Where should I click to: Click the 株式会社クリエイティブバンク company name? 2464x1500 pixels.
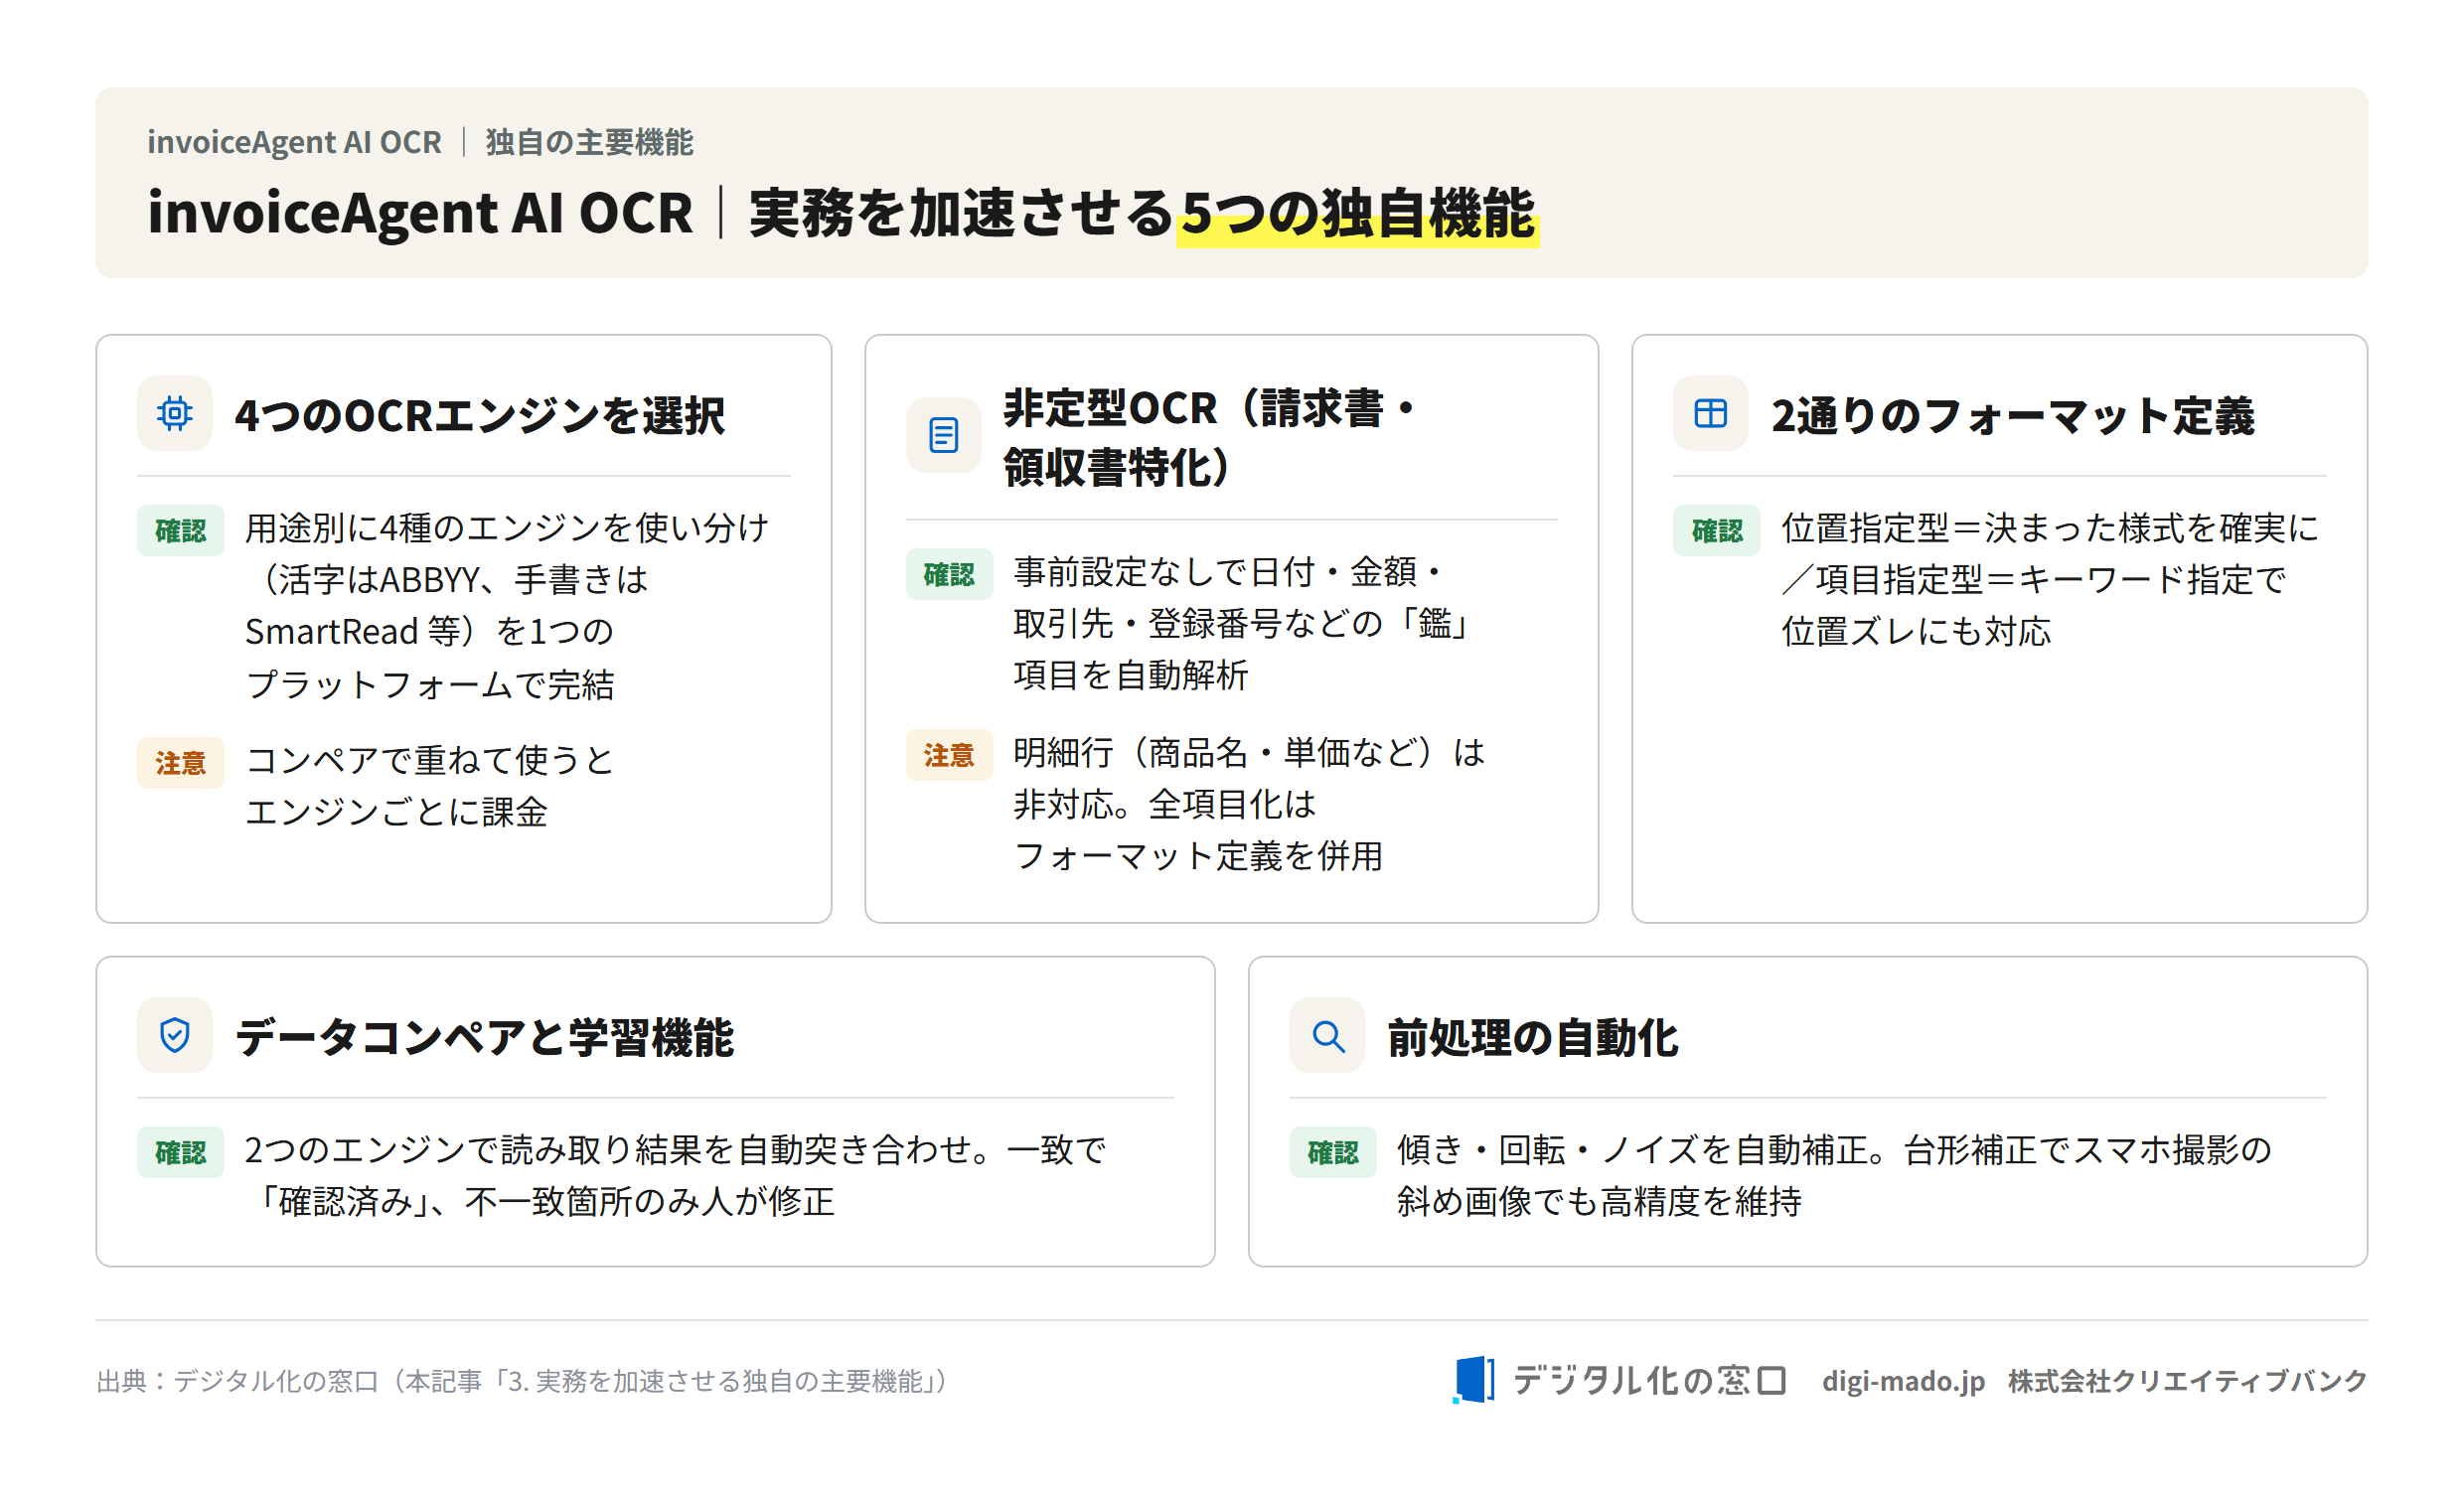[2187, 1381]
